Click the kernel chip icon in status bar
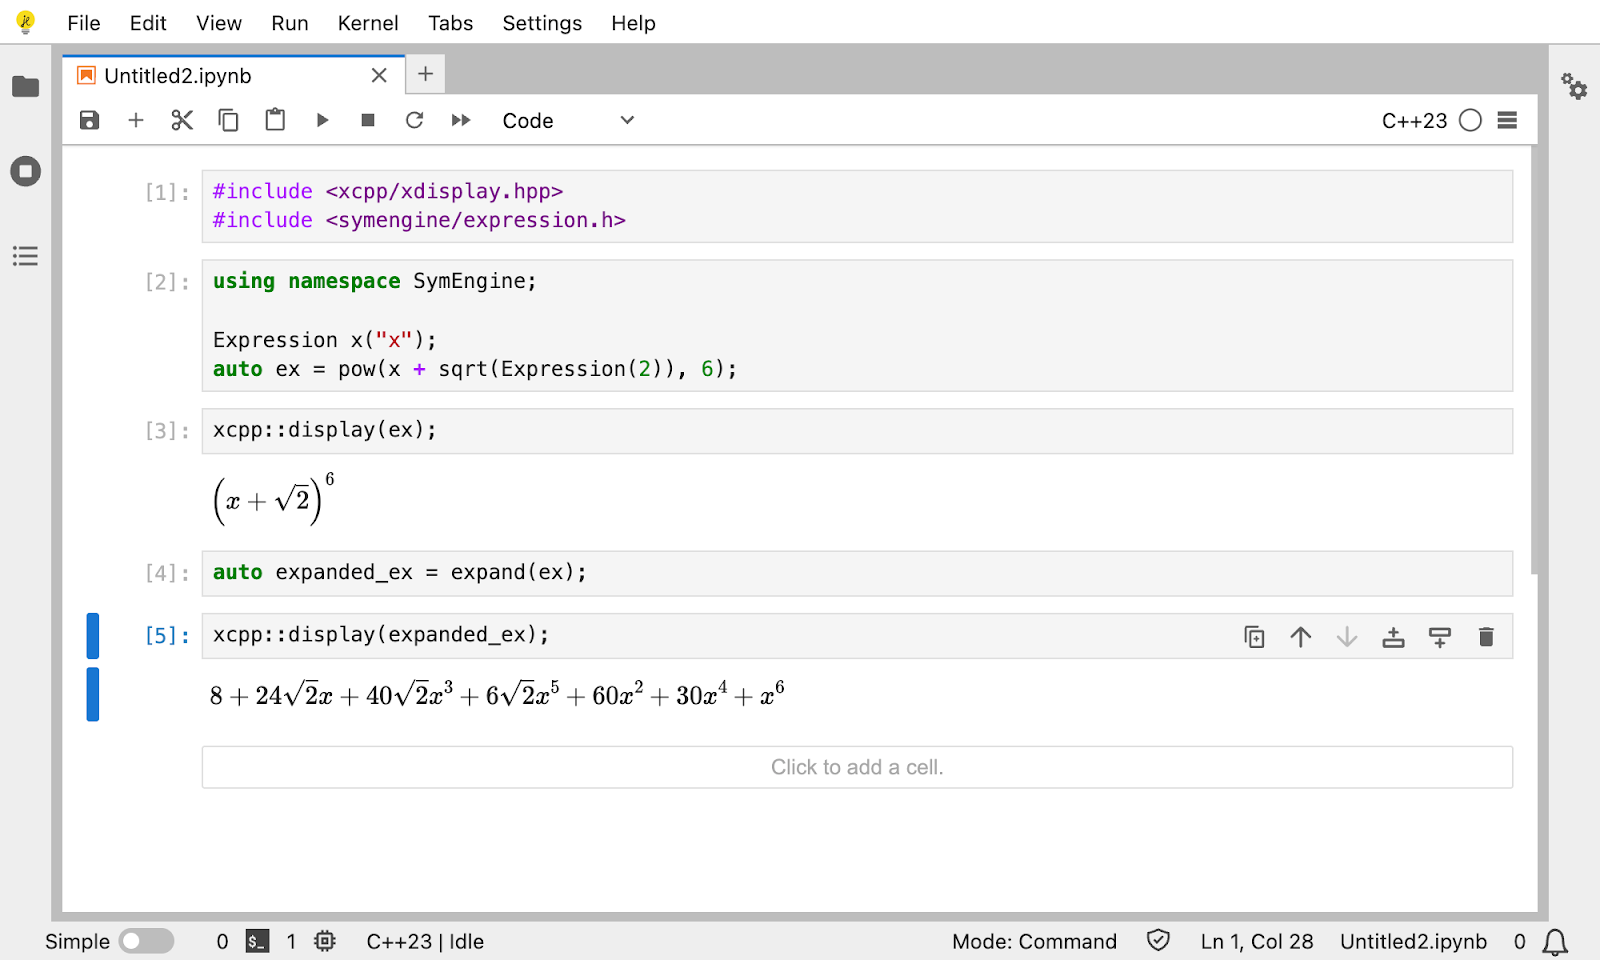Image resolution: width=1600 pixels, height=960 pixels. (325, 941)
